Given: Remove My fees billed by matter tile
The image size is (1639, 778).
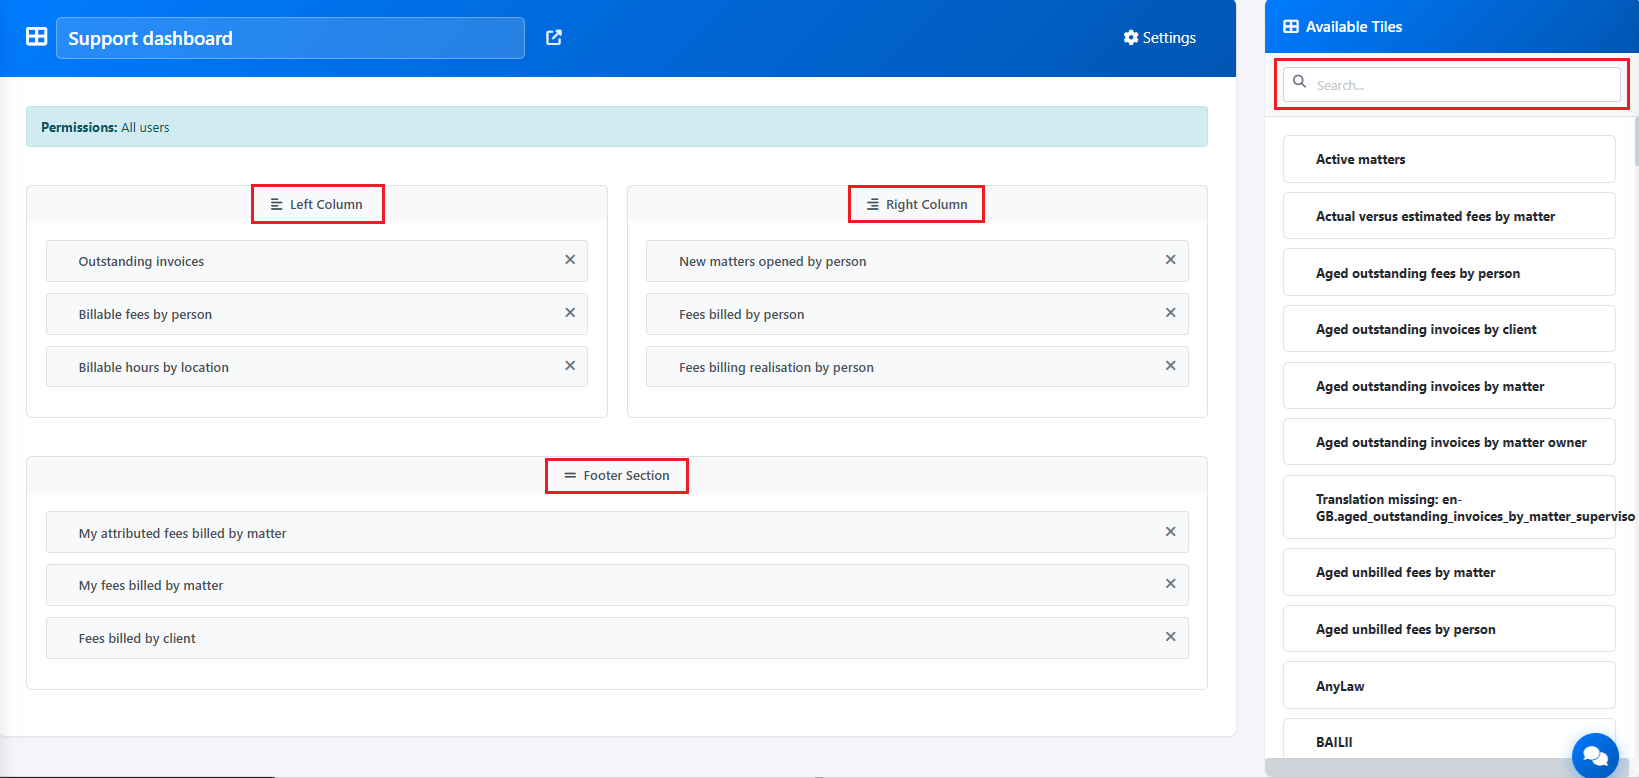Looking at the screenshot, I should [x=1170, y=584].
